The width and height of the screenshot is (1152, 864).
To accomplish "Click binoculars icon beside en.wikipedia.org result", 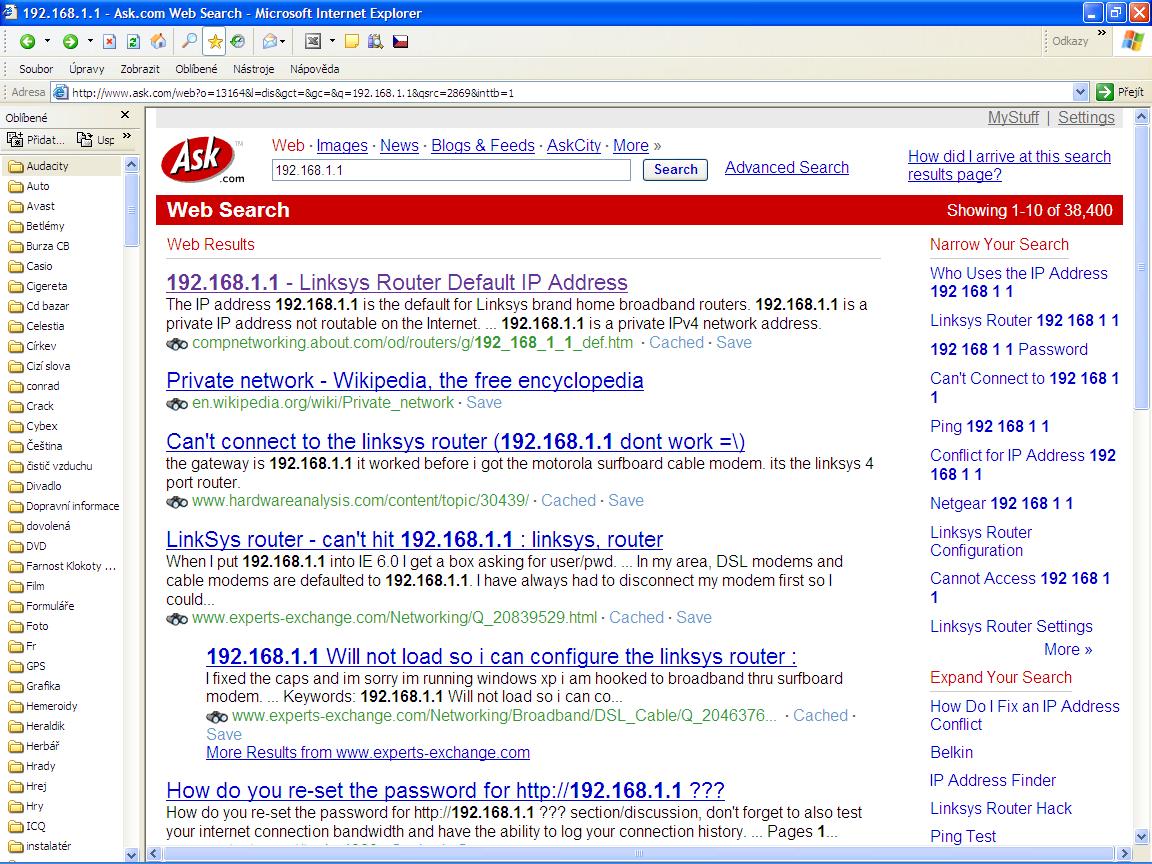I will [x=177, y=403].
